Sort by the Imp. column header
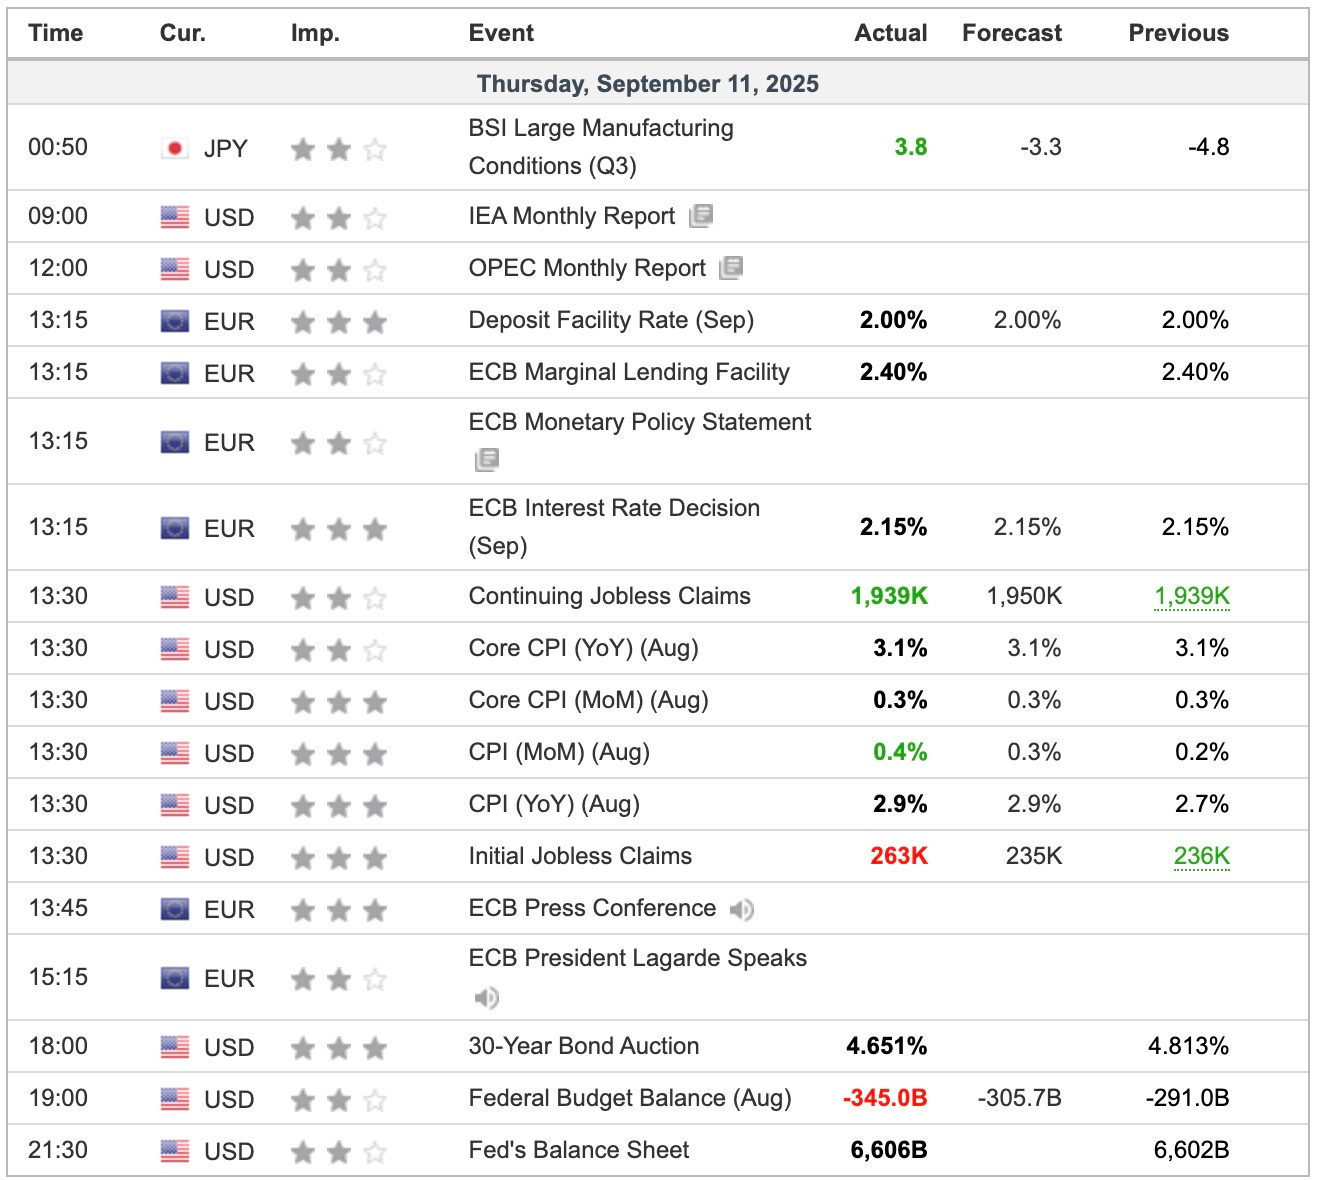 (x=315, y=33)
